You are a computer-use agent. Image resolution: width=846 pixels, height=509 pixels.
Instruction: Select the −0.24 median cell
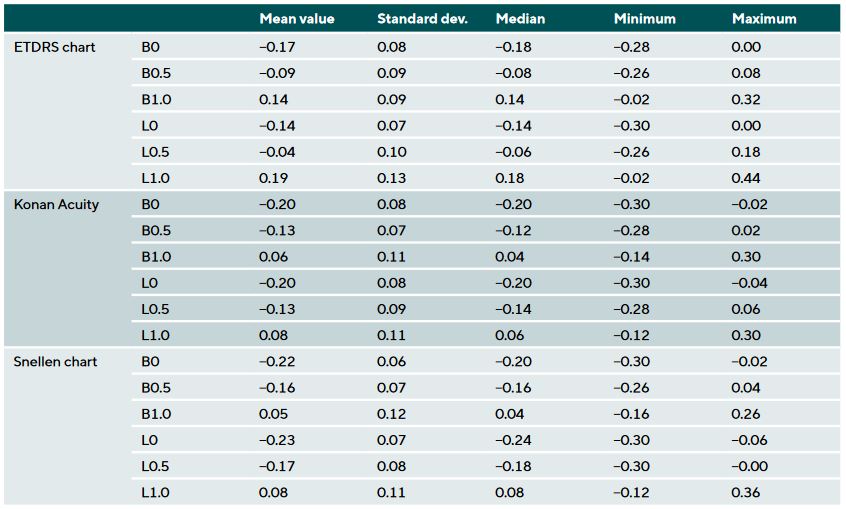[514, 440]
